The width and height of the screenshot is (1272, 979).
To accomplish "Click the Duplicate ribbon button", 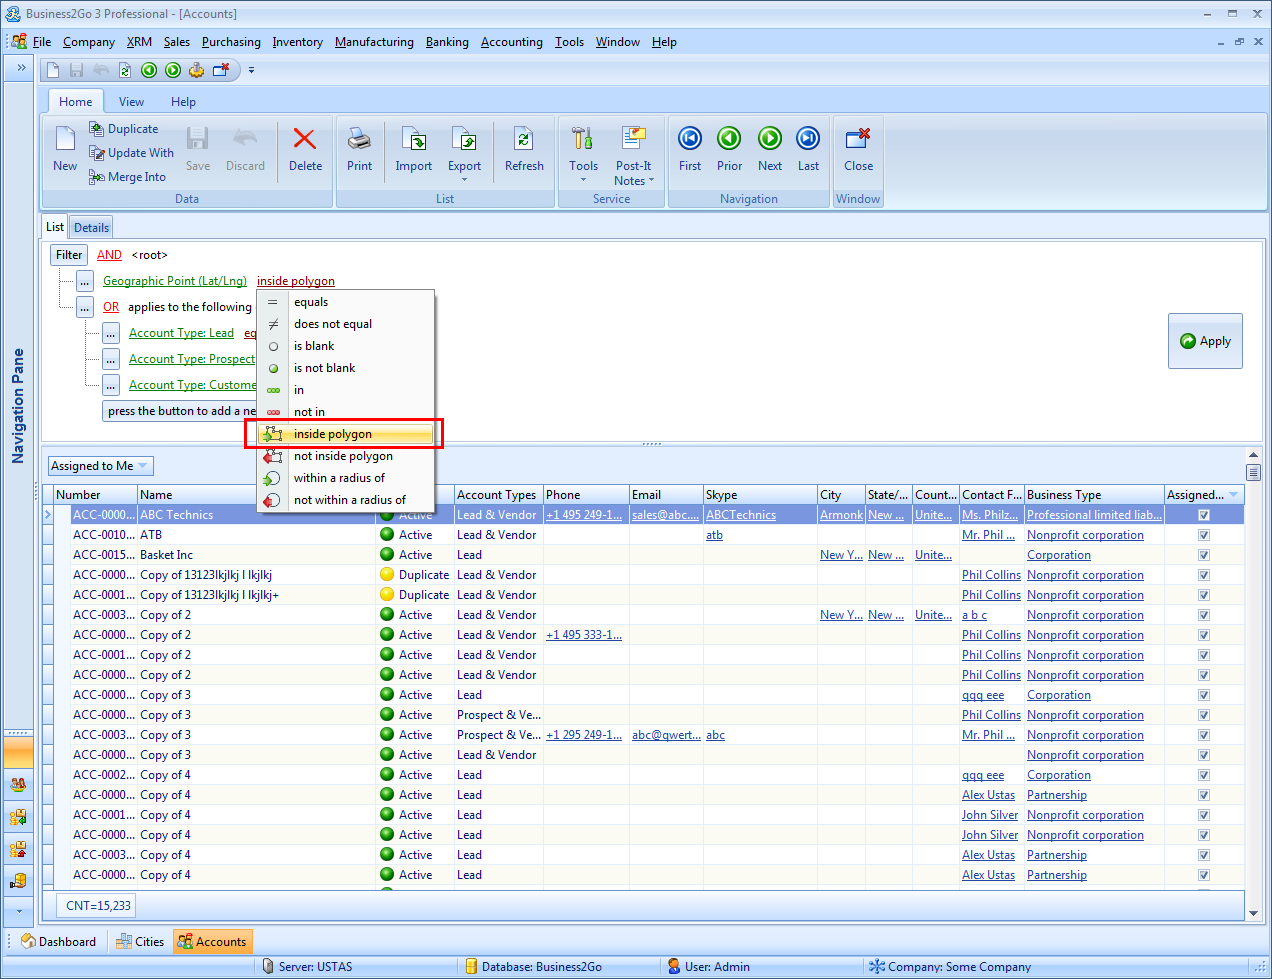I will 124,129.
